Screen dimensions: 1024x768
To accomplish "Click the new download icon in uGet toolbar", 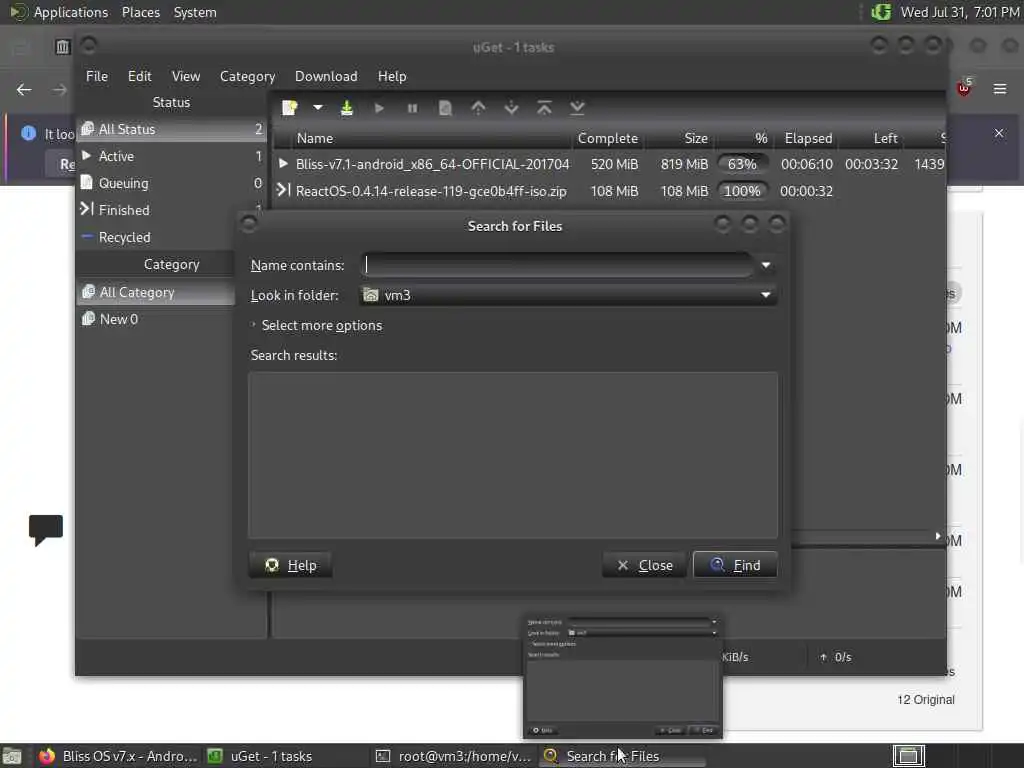I will (289, 108).
